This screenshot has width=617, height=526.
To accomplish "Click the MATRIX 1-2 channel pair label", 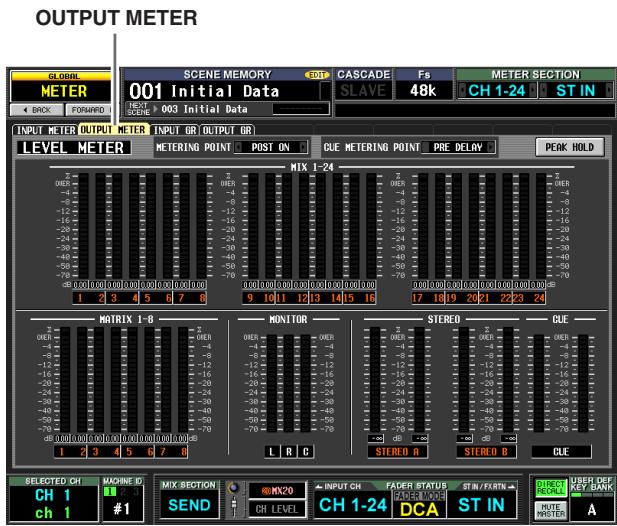I will [x=71, y=452].
